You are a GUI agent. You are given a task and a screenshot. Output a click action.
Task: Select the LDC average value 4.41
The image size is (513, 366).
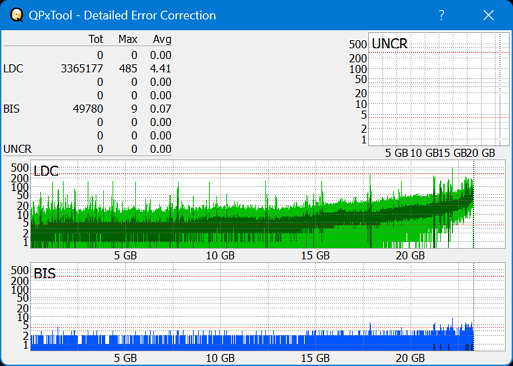[160, 69]
